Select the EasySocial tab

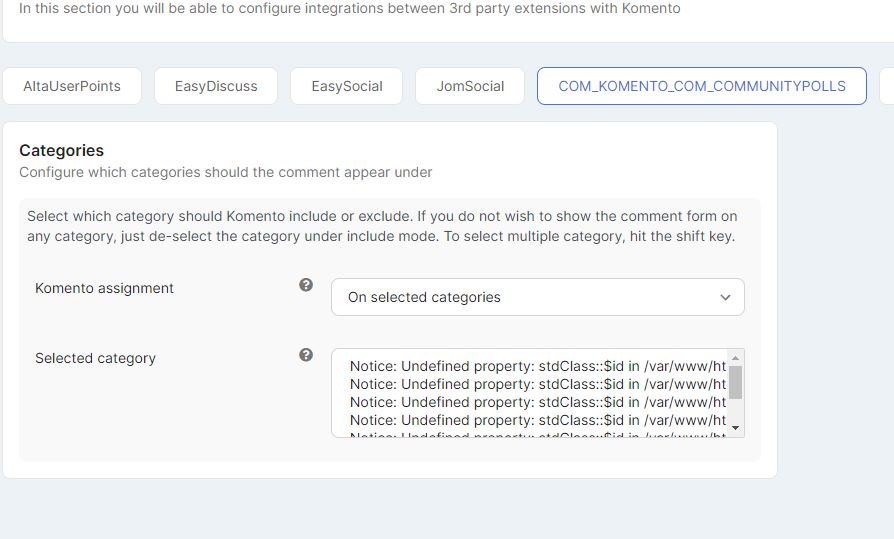point(346,86)
